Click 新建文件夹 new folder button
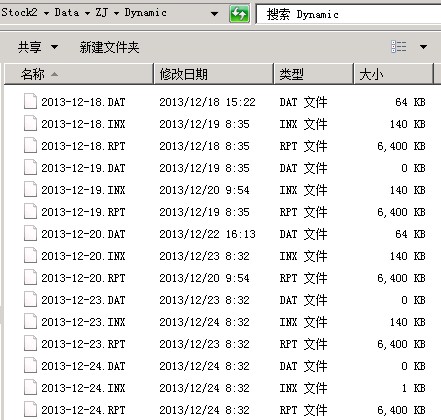The height and width of the screenshot is (420, 441). (109, 47)
